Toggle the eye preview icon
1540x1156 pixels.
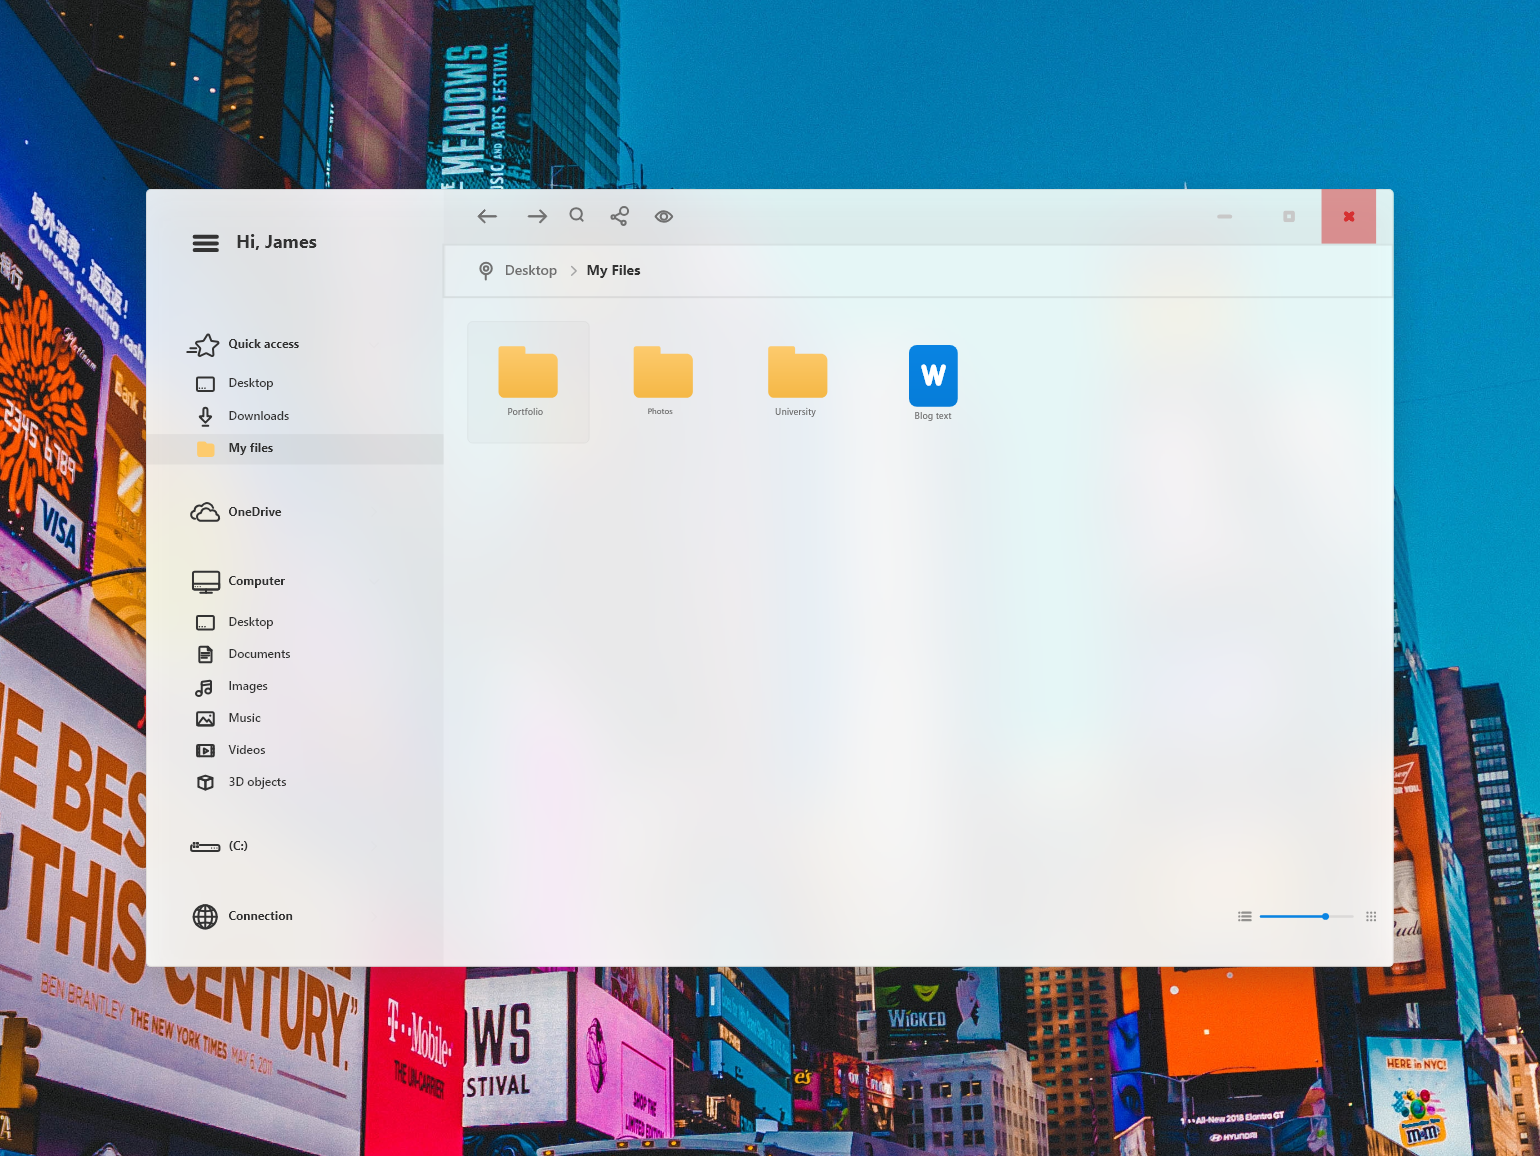point(664,216)
